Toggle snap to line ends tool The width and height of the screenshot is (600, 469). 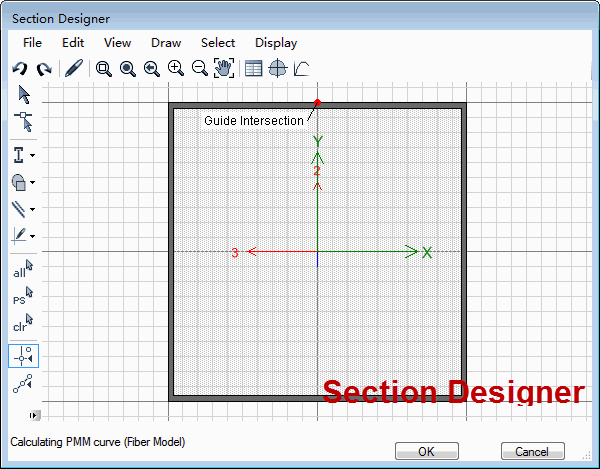pos(23,383)
